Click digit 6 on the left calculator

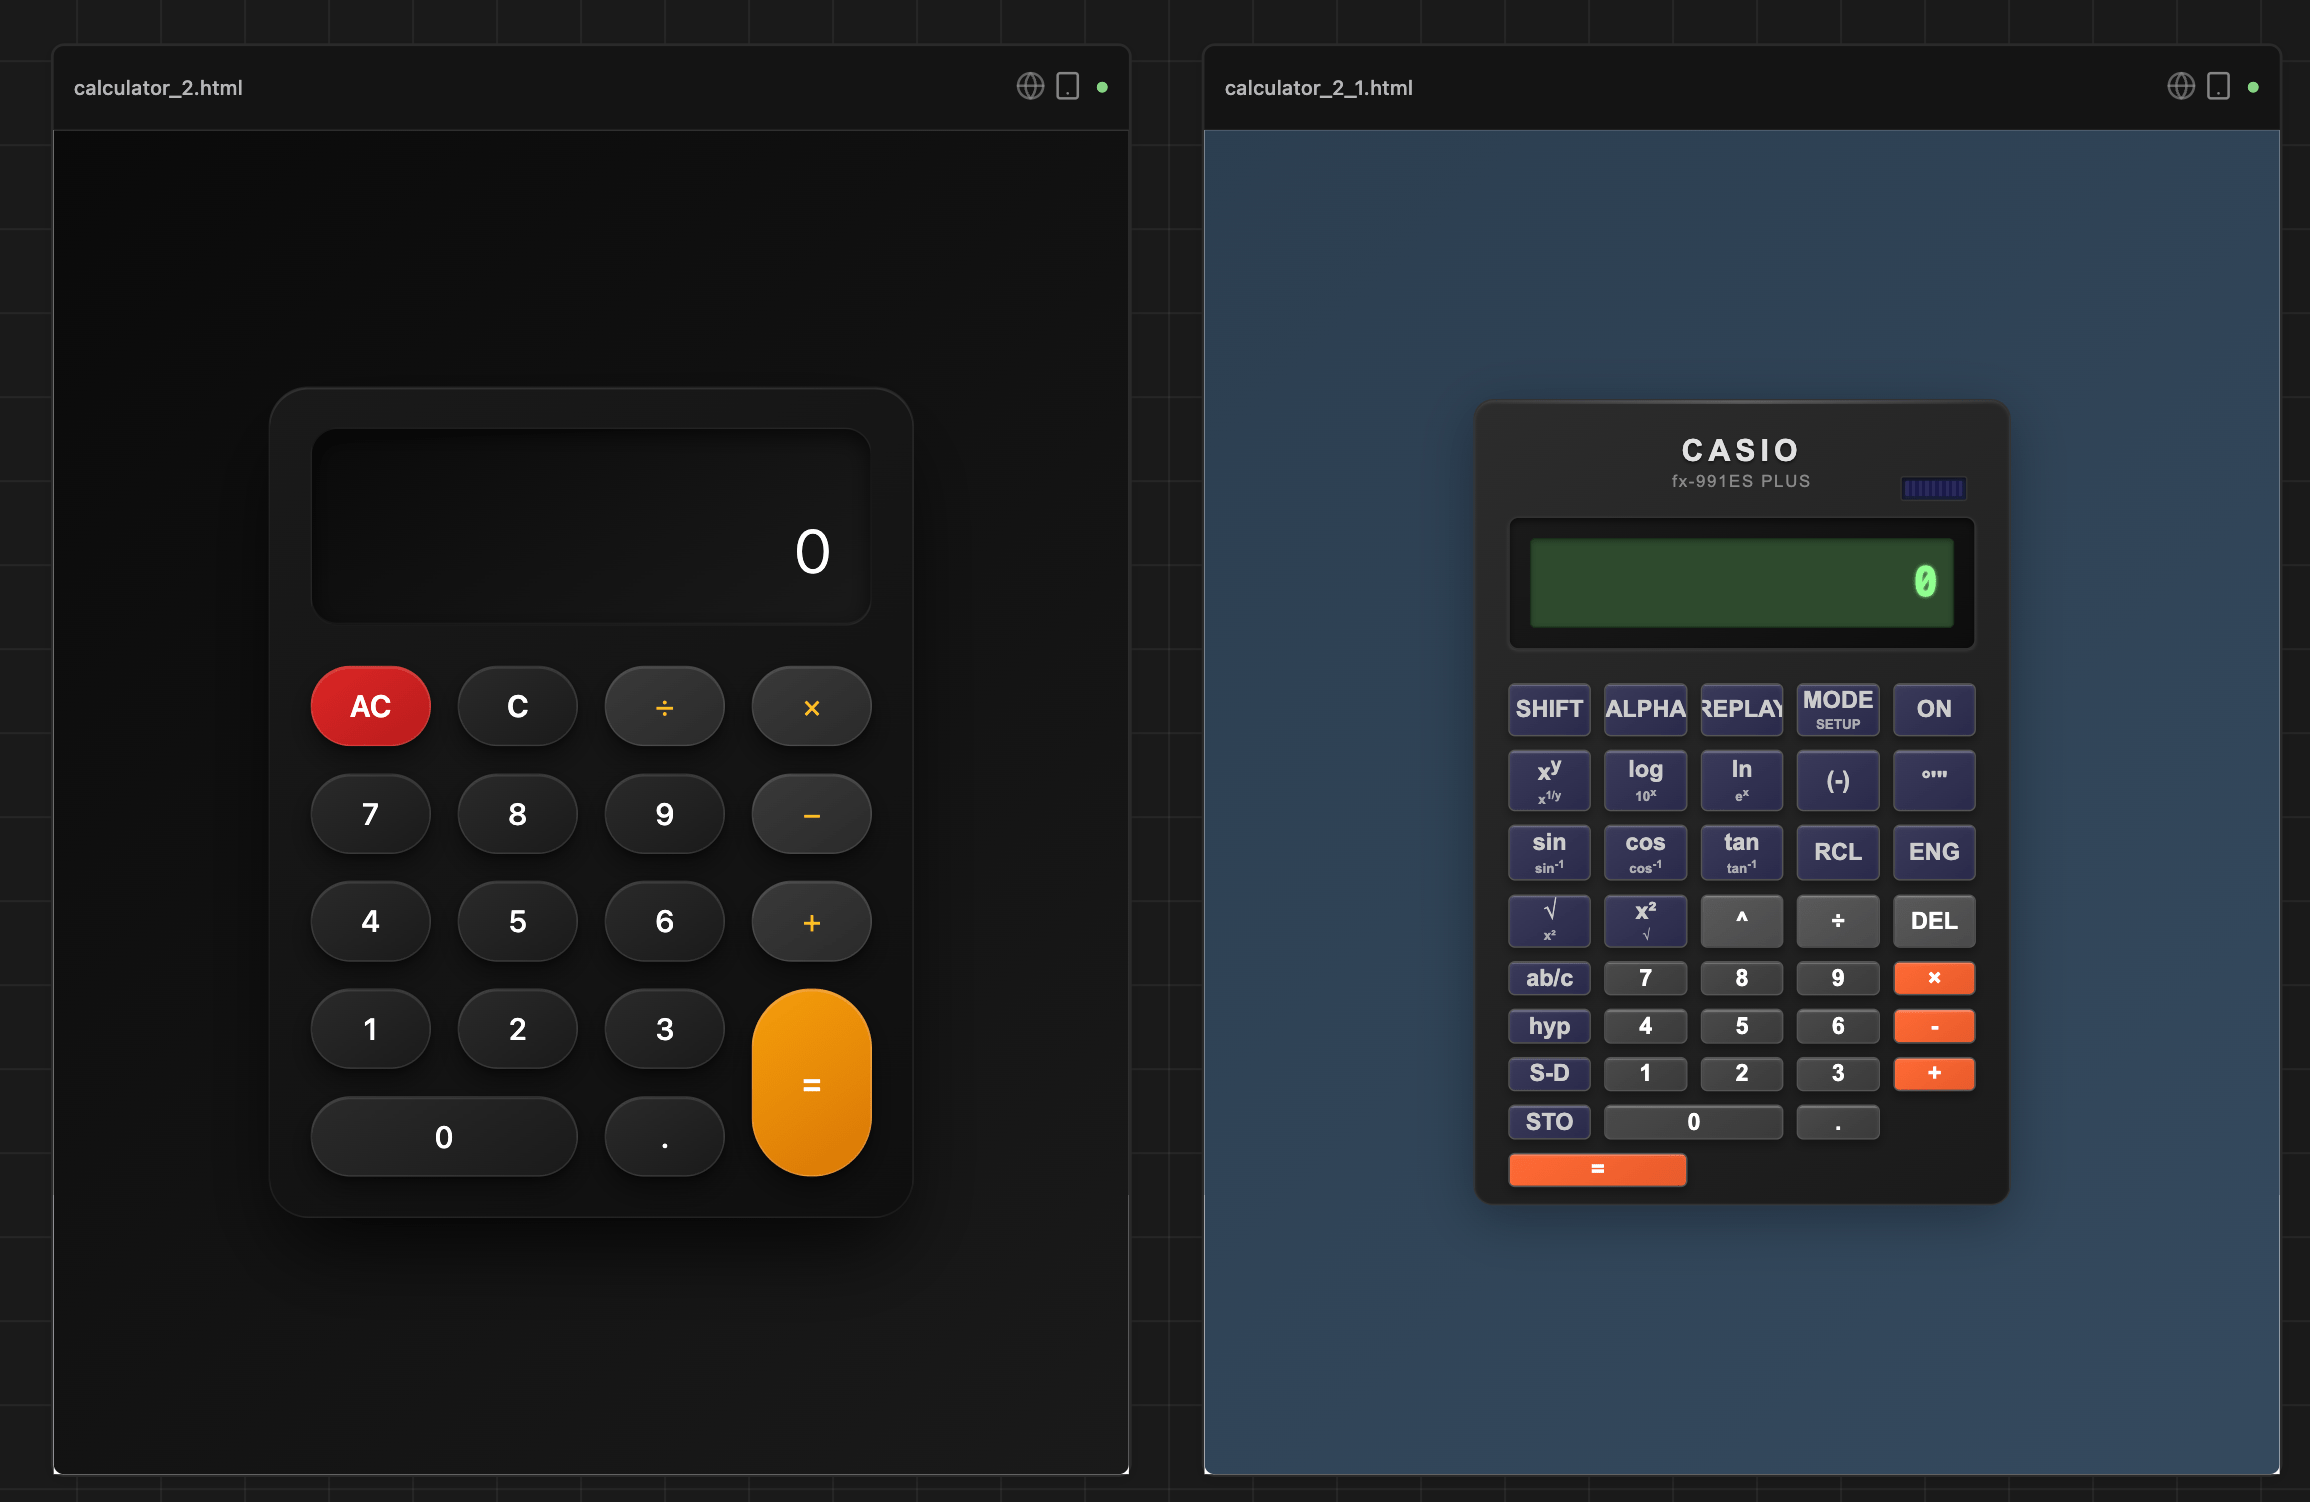pyautogui.click(x=664, y=921)
